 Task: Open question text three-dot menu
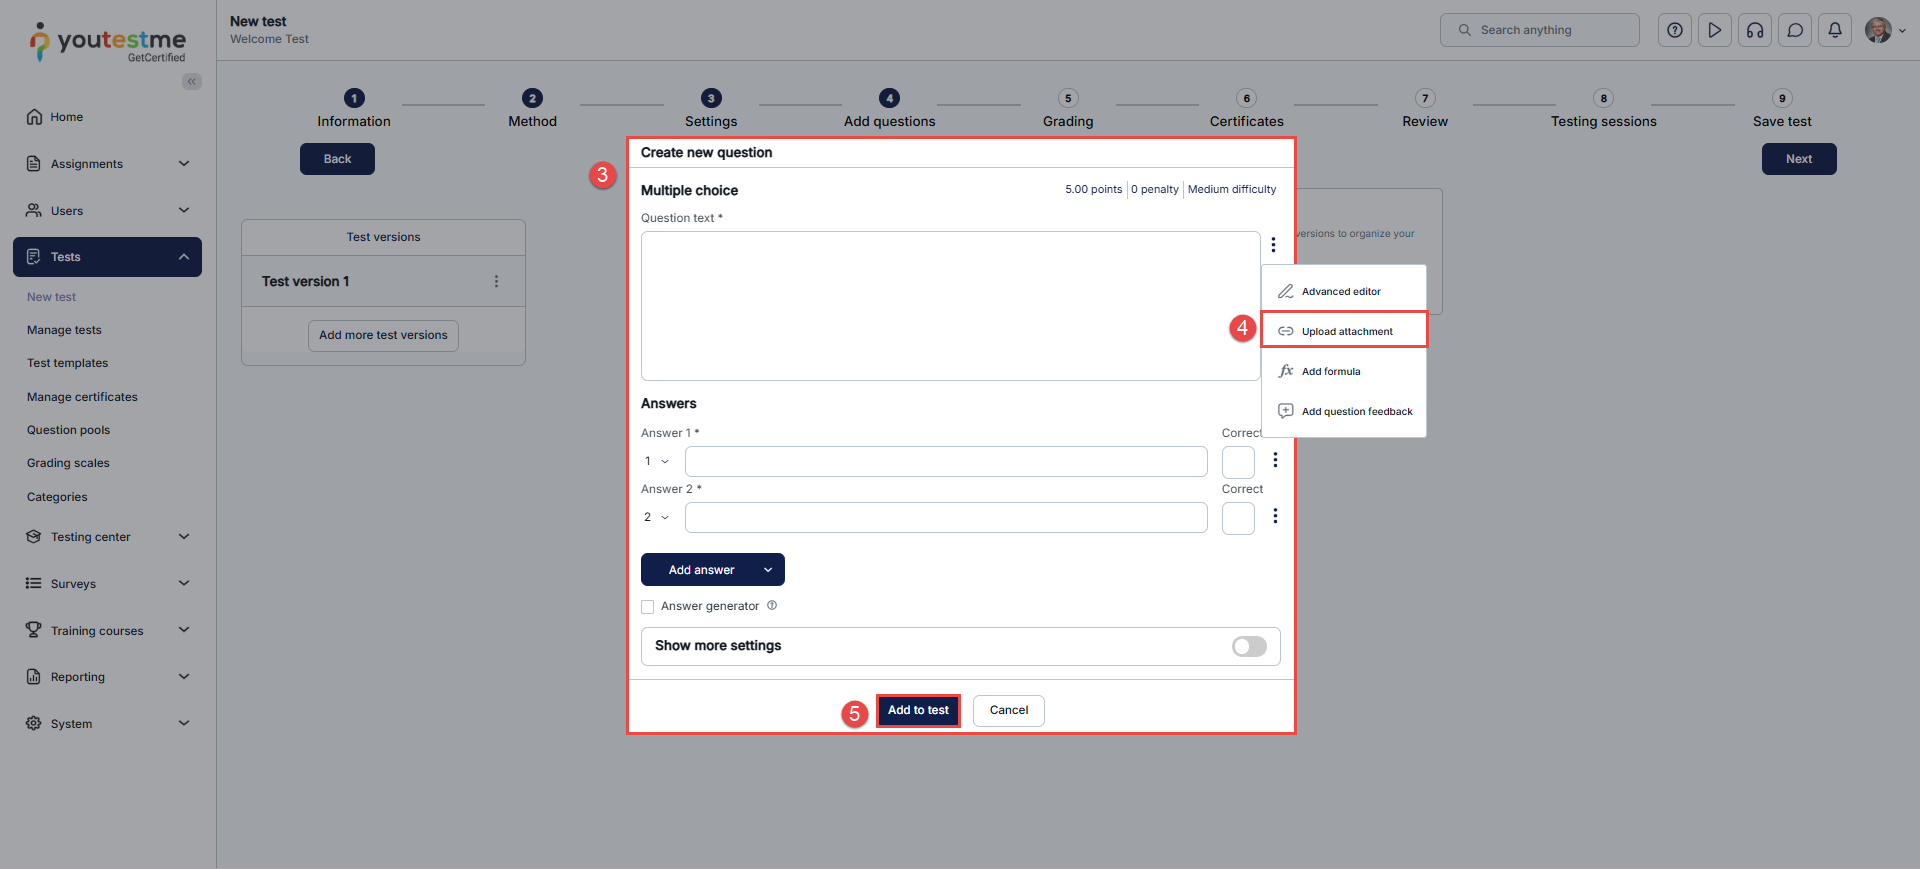[x=1273, y=245]
